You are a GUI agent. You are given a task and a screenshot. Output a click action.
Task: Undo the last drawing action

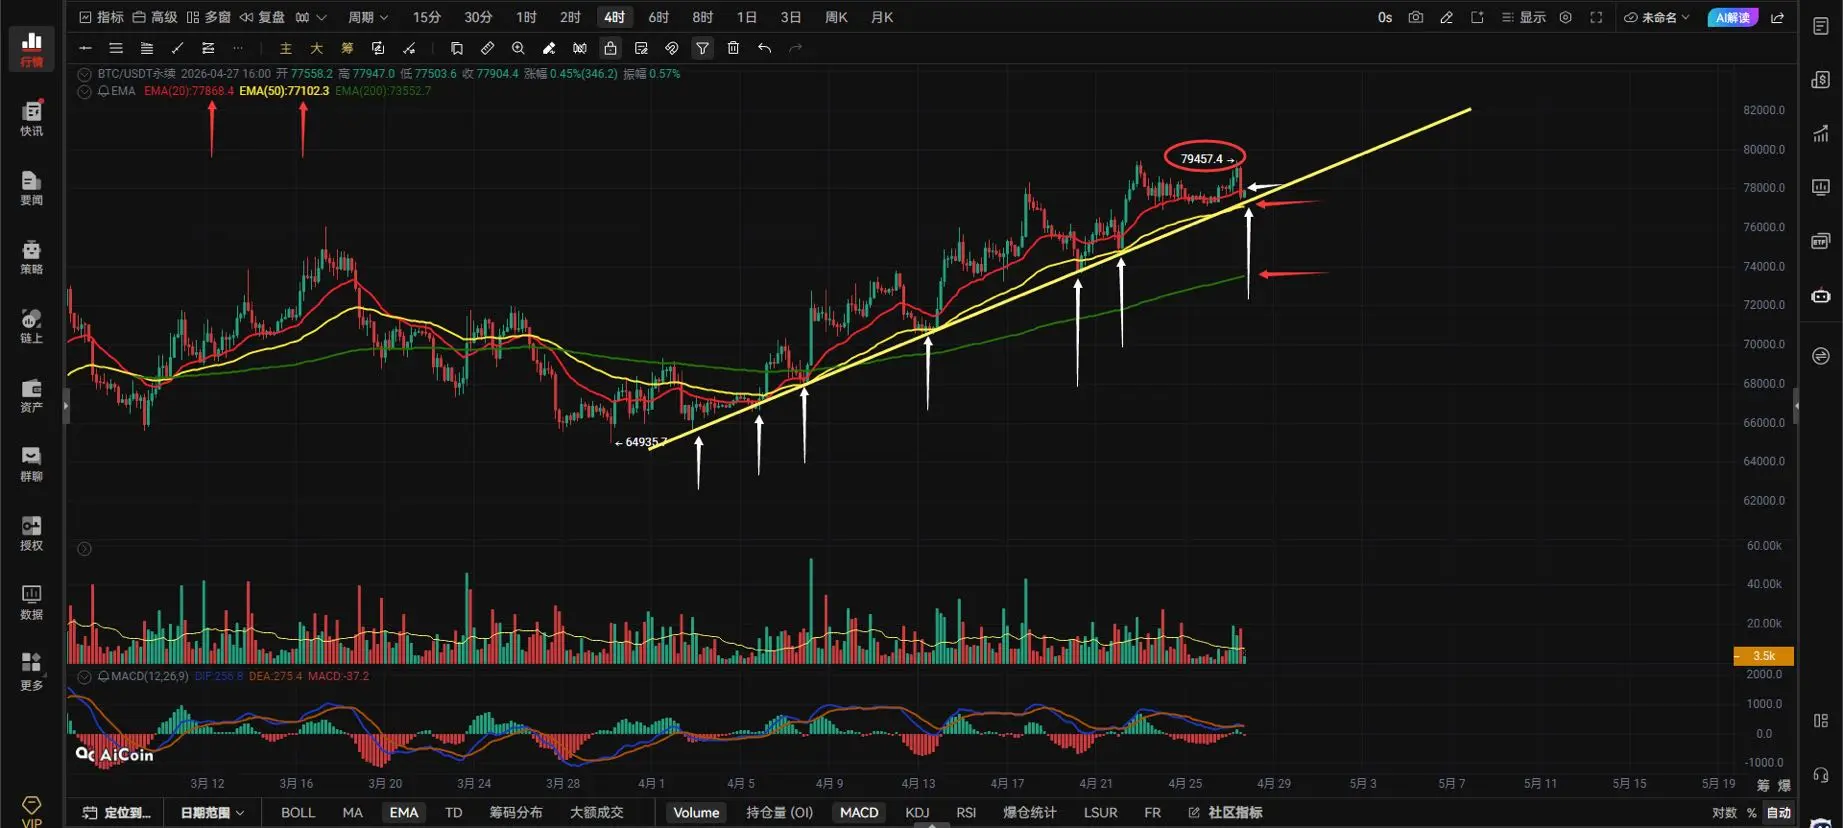coord(764,48)
